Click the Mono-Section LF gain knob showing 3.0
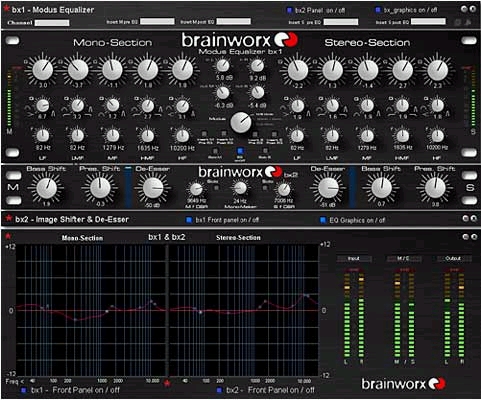Image resolution: width=481 pixels, height=400 pixels. [43, 70]
